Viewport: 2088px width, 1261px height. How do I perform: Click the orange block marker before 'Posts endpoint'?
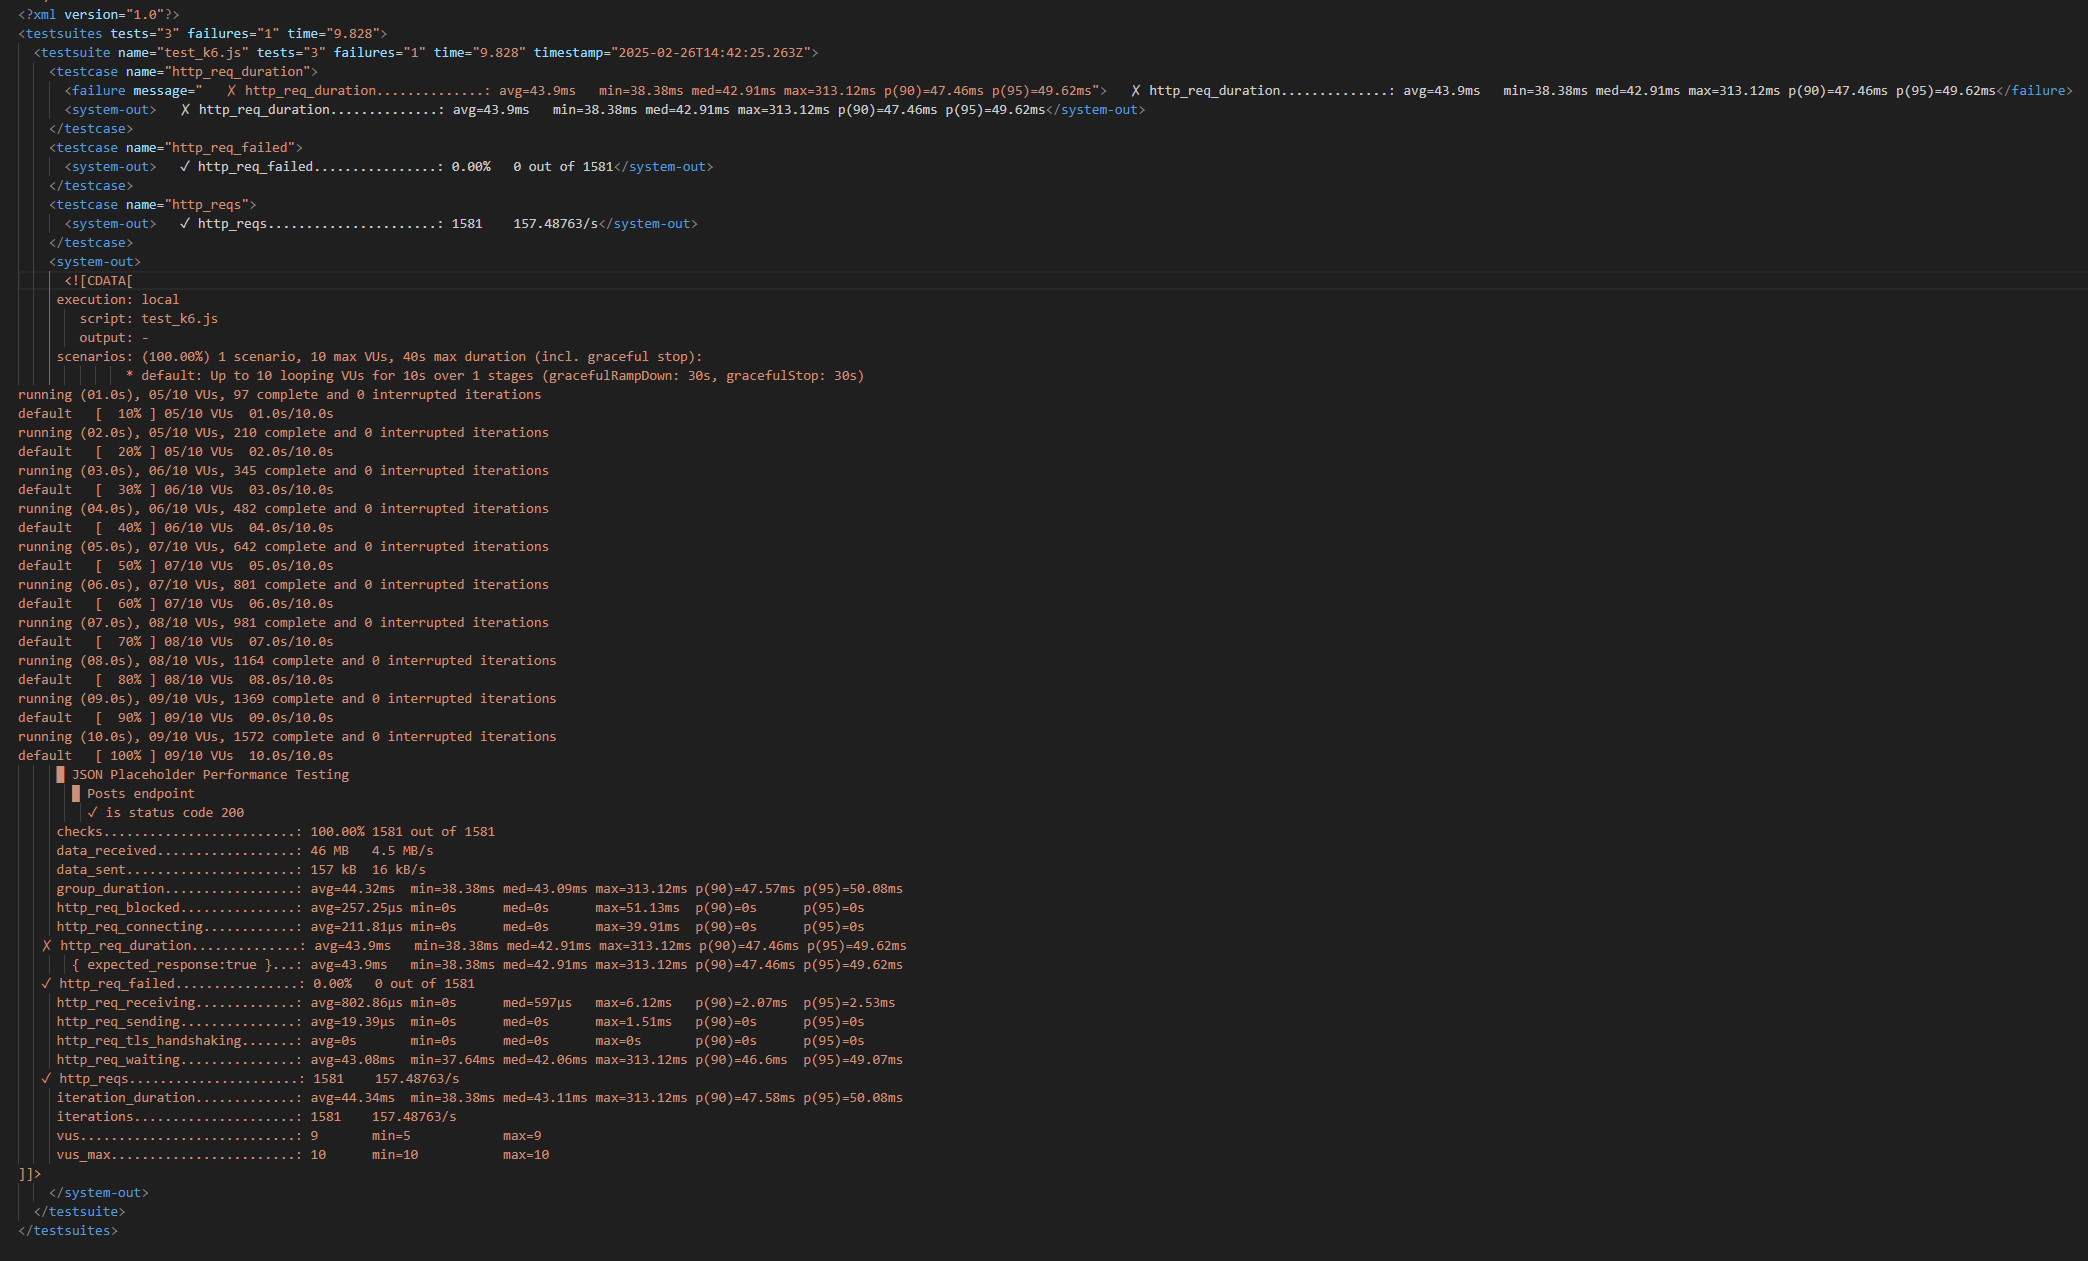click(76, 793)
